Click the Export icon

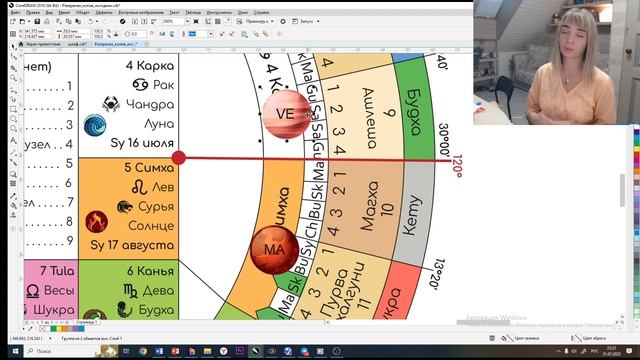click(x=144, y=21)
